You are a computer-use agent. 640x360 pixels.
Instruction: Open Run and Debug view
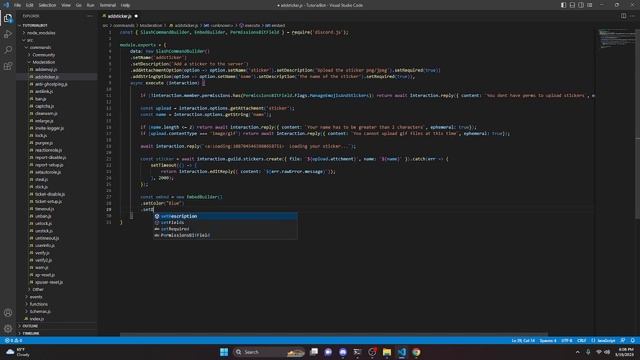[x=8, y=34]
